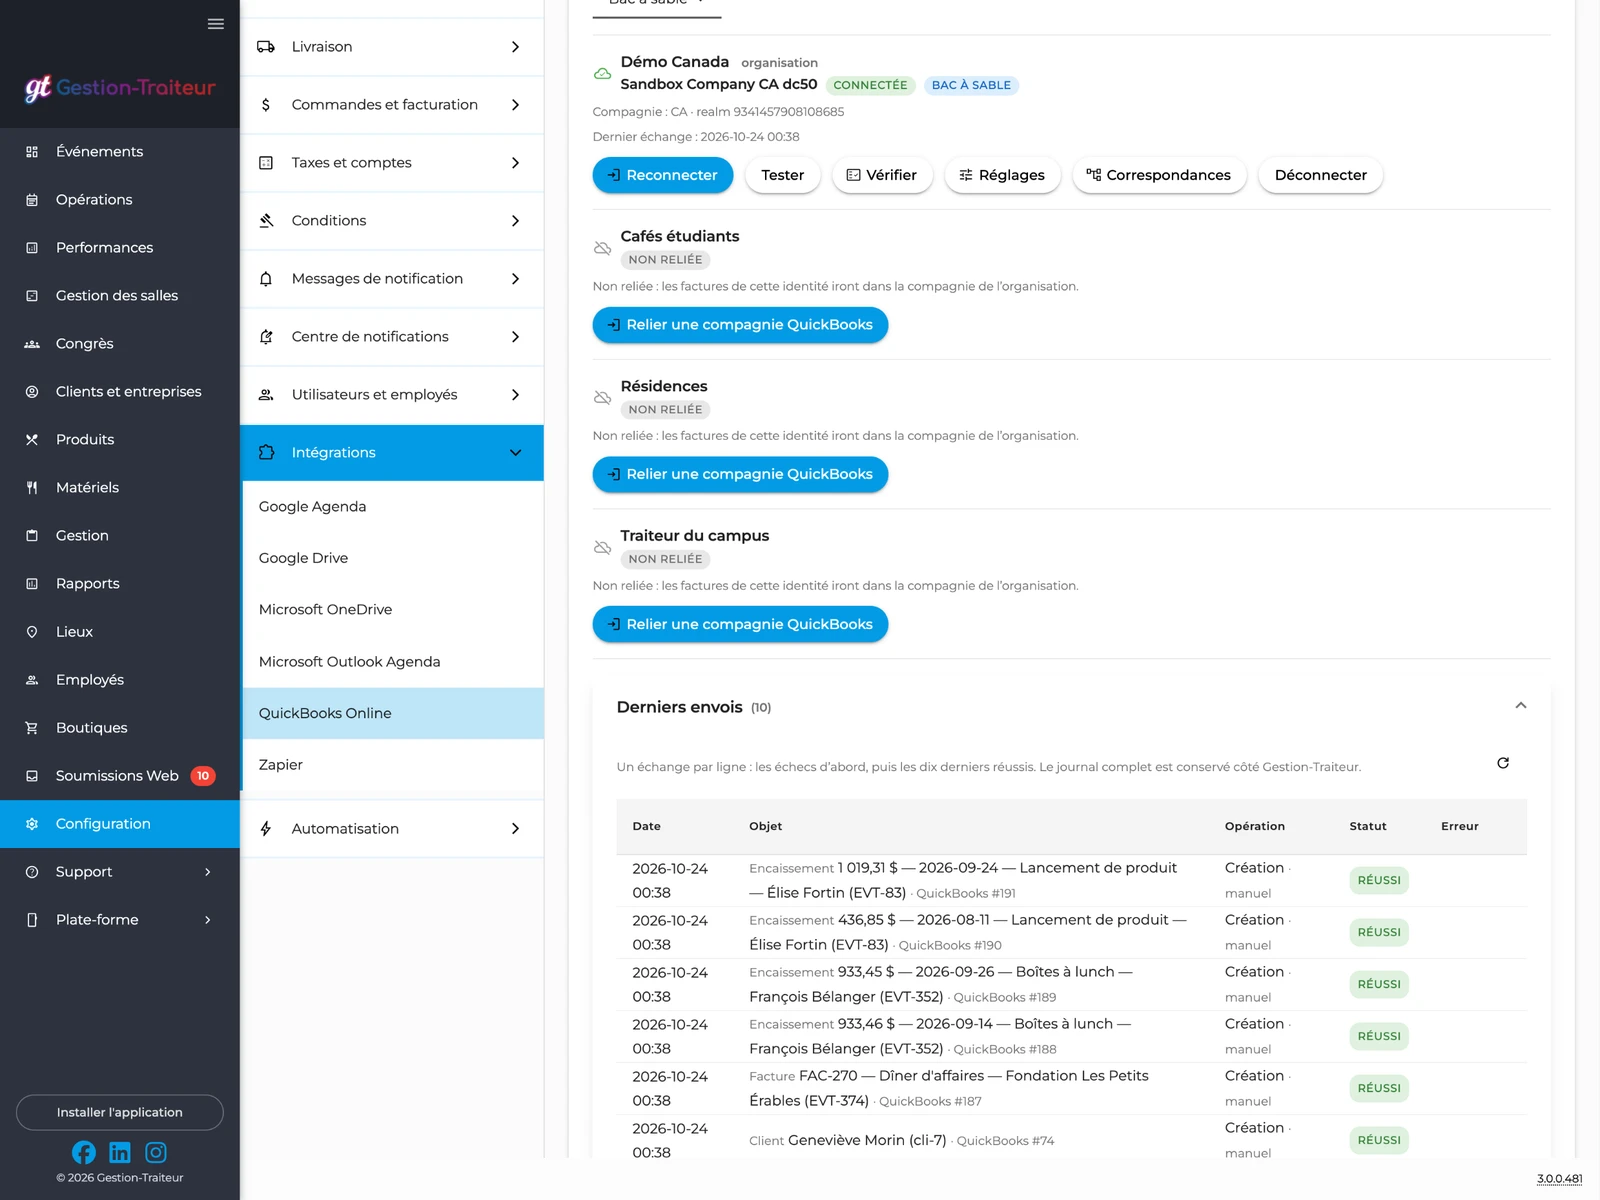
Task: Click the Lieux pin icon
Action: pos(32,632)
